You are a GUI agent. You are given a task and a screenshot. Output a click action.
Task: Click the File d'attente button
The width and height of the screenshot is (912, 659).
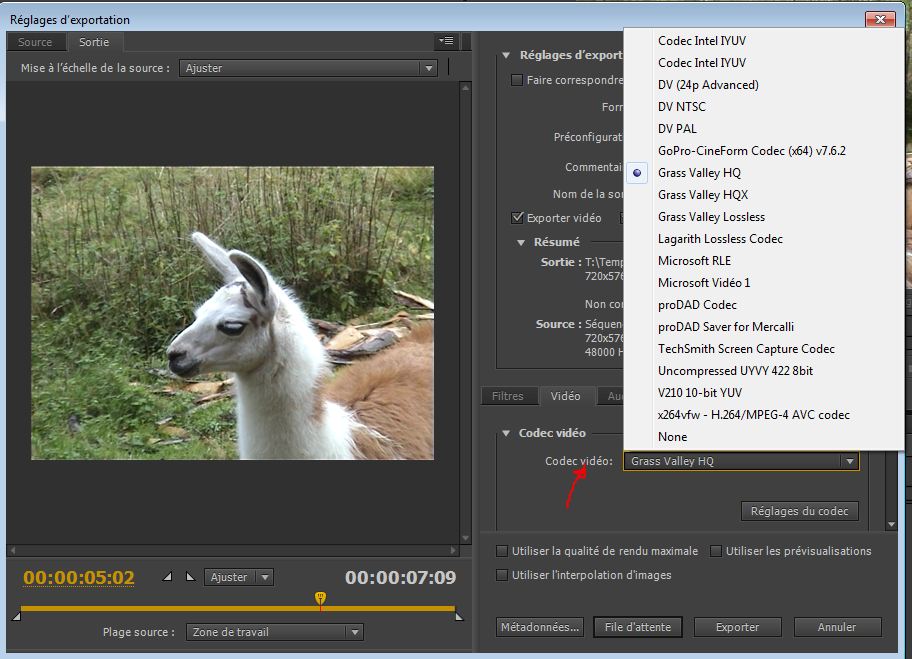[x=637, y=627]
